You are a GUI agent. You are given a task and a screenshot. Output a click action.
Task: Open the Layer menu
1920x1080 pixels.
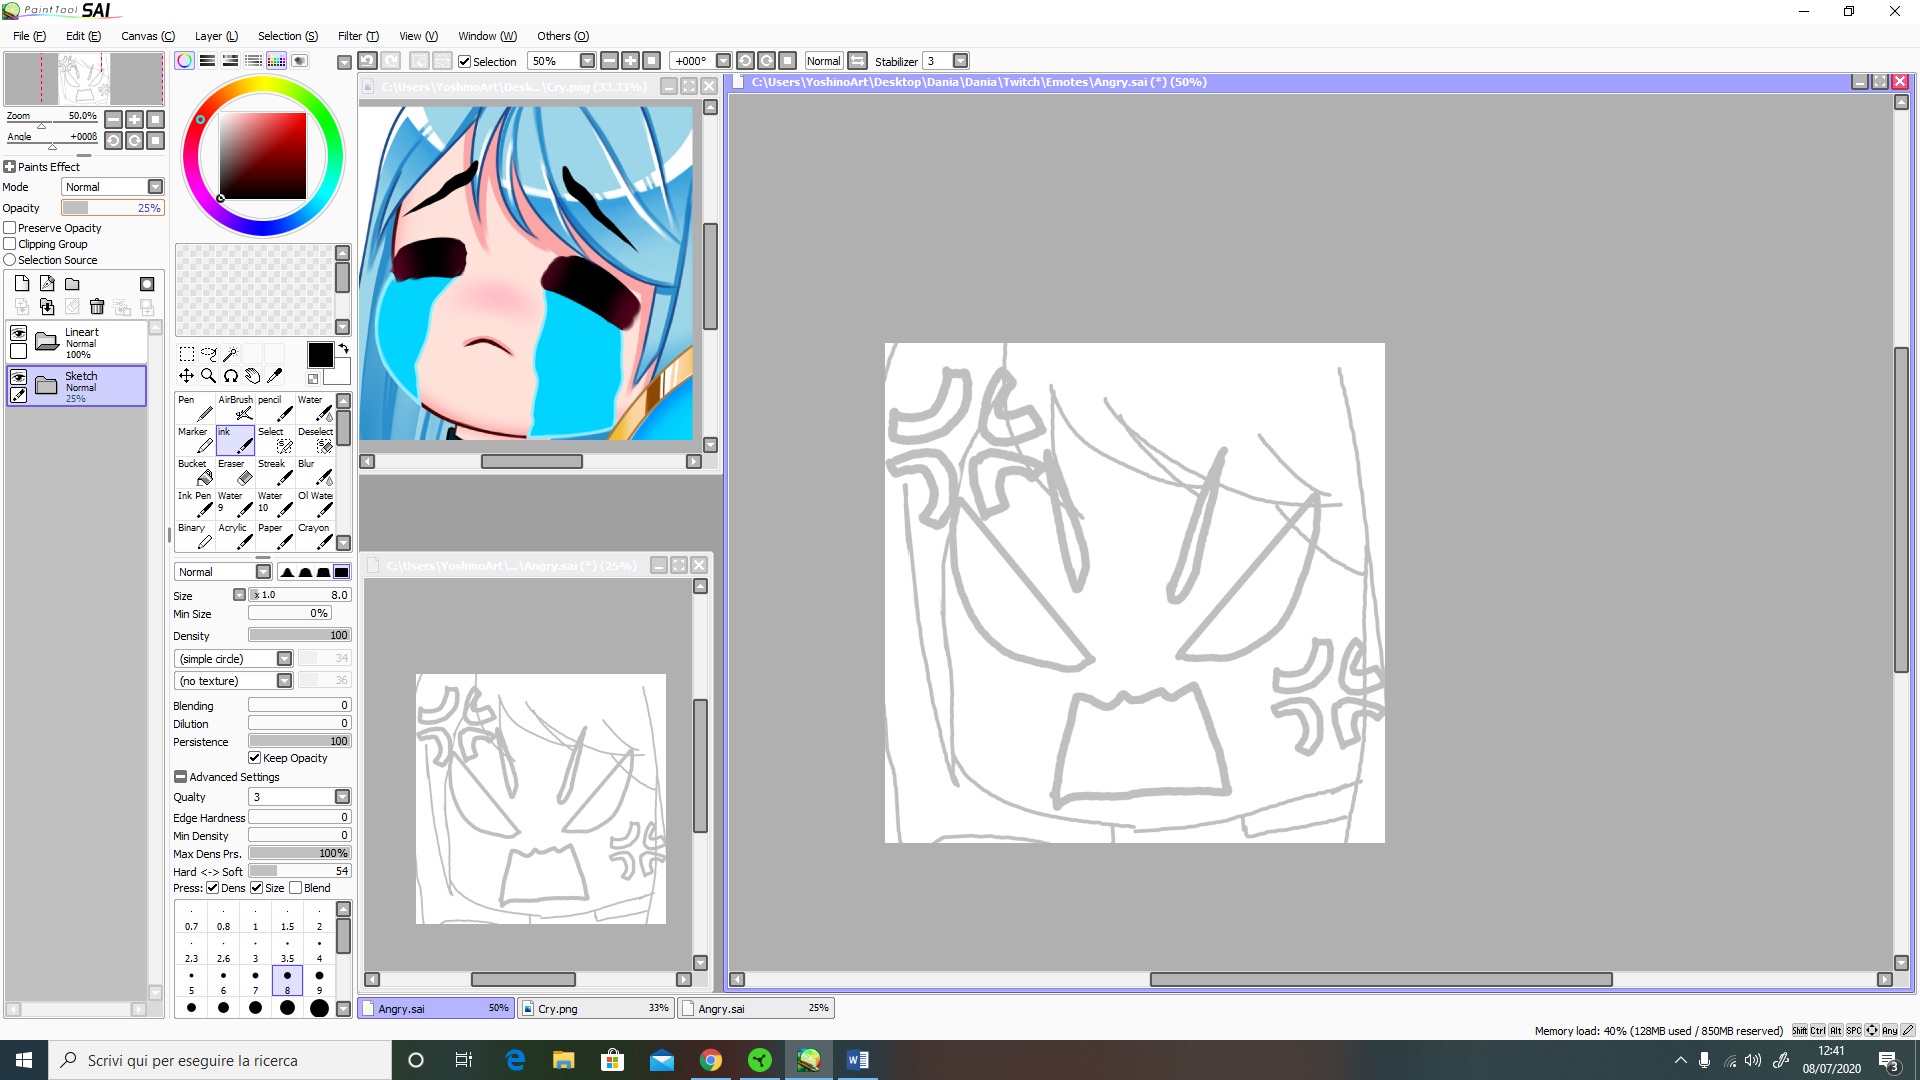(x=216, y=36)
